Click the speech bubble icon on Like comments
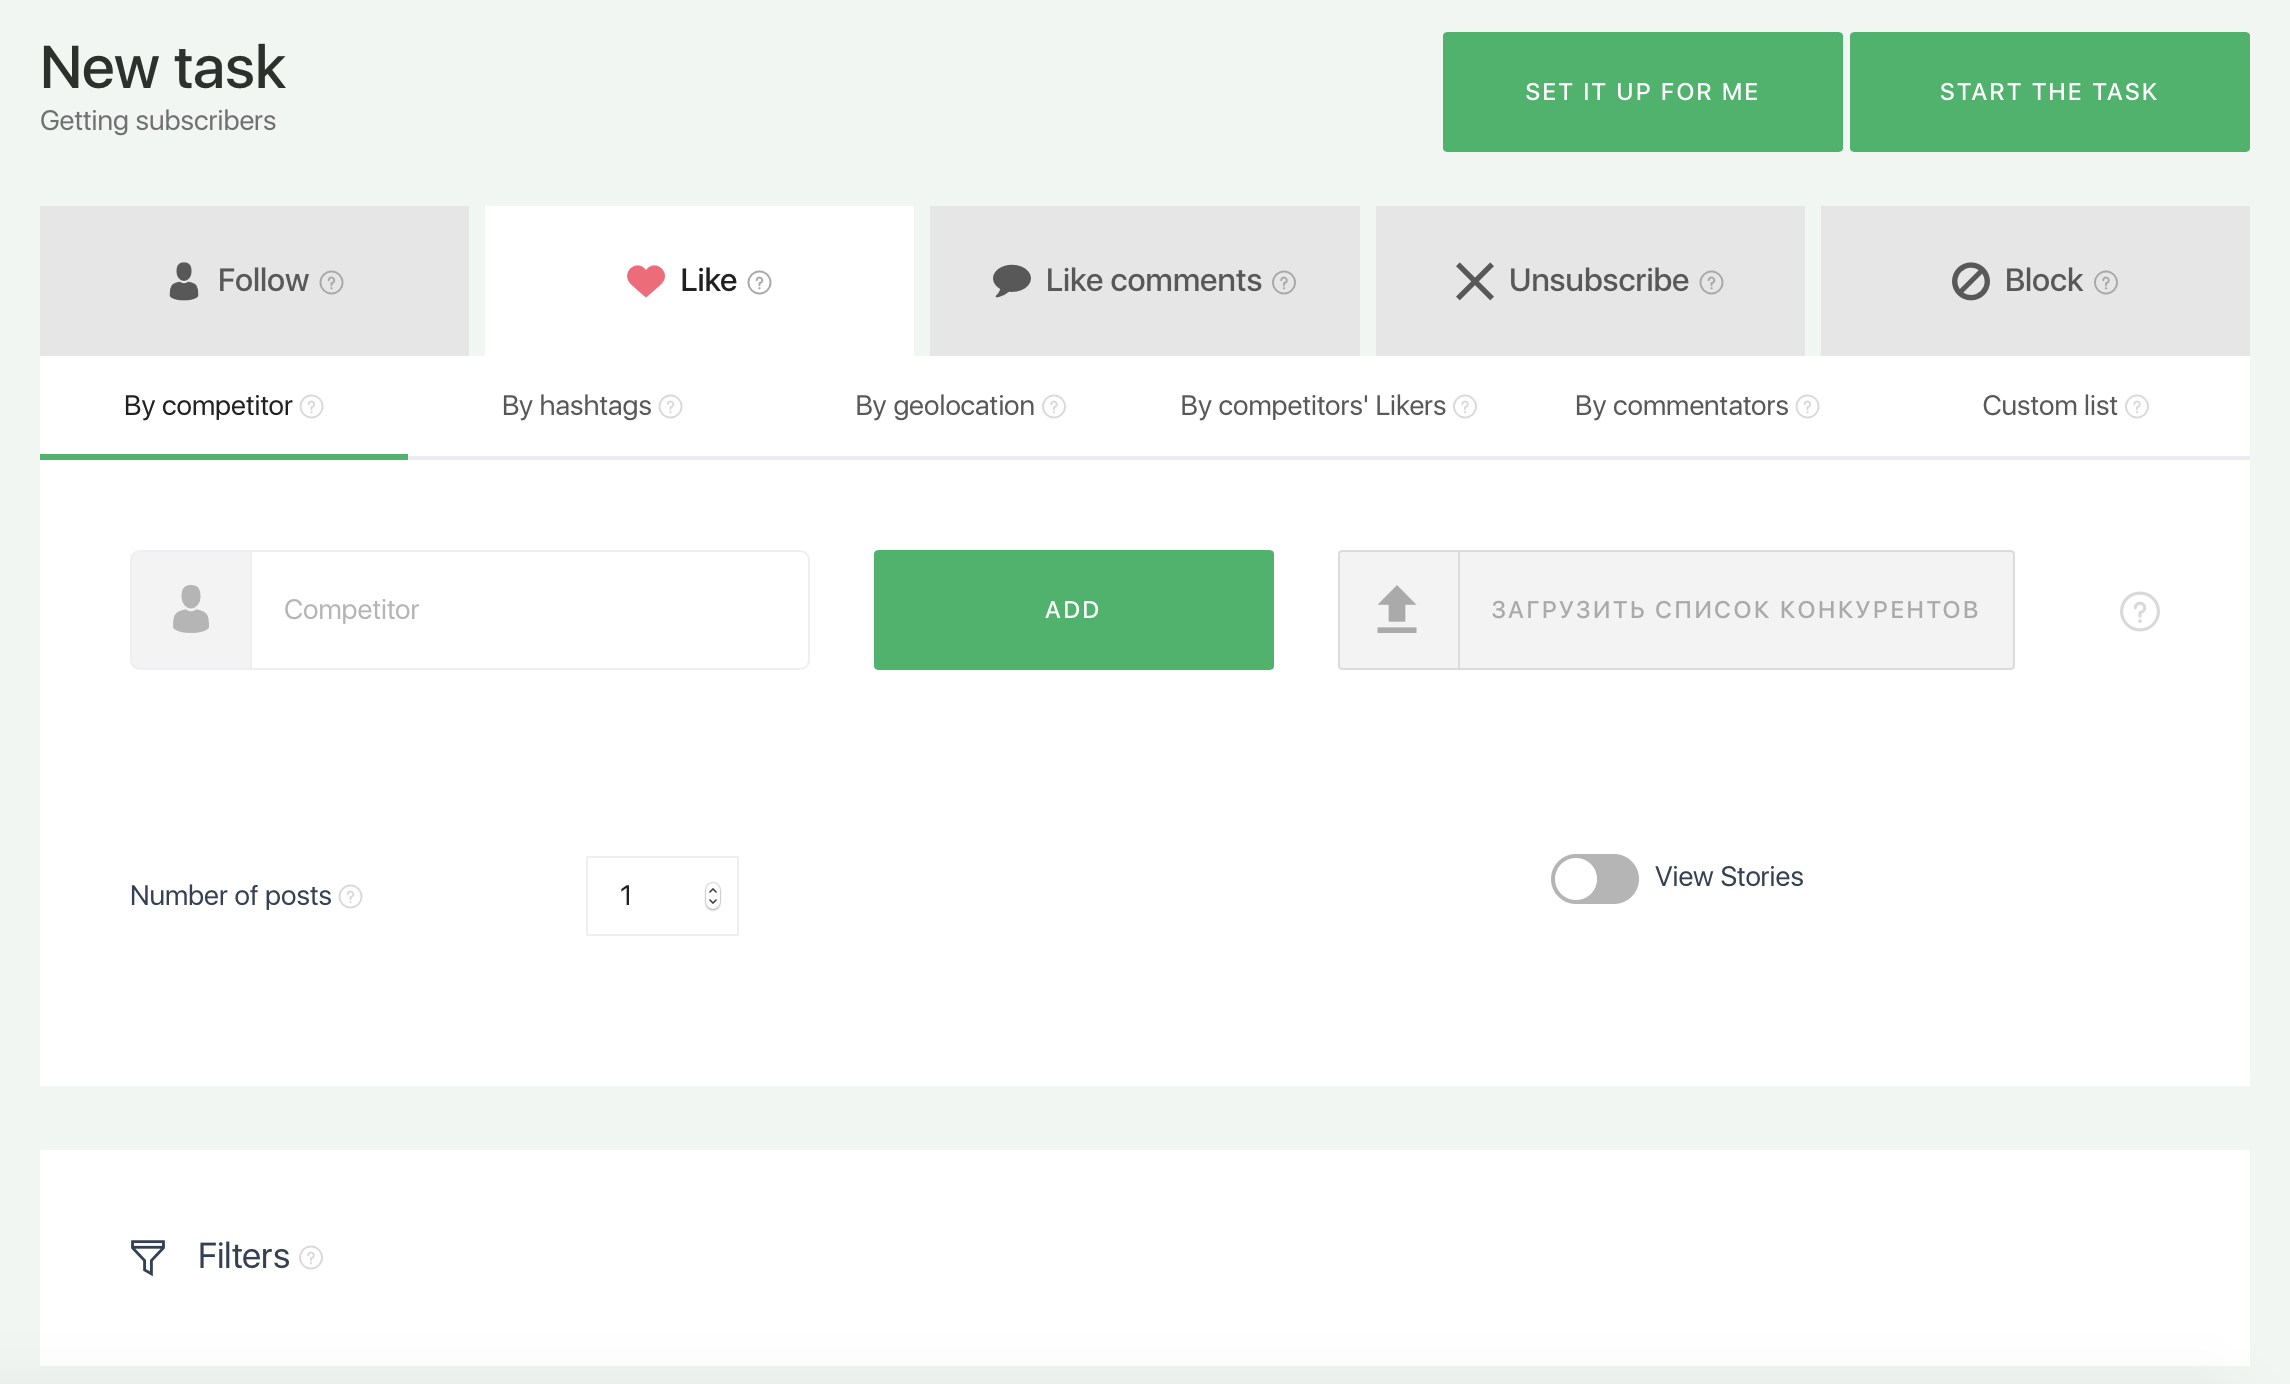 click(x=1012, y=281)
